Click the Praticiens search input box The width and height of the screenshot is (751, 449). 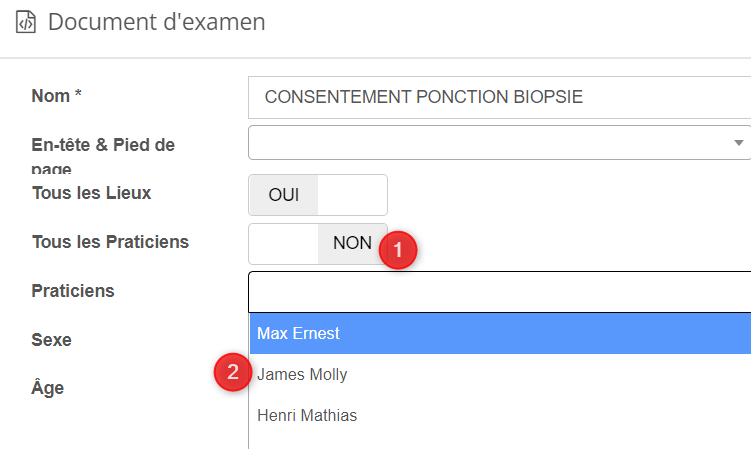click(498, 291)
